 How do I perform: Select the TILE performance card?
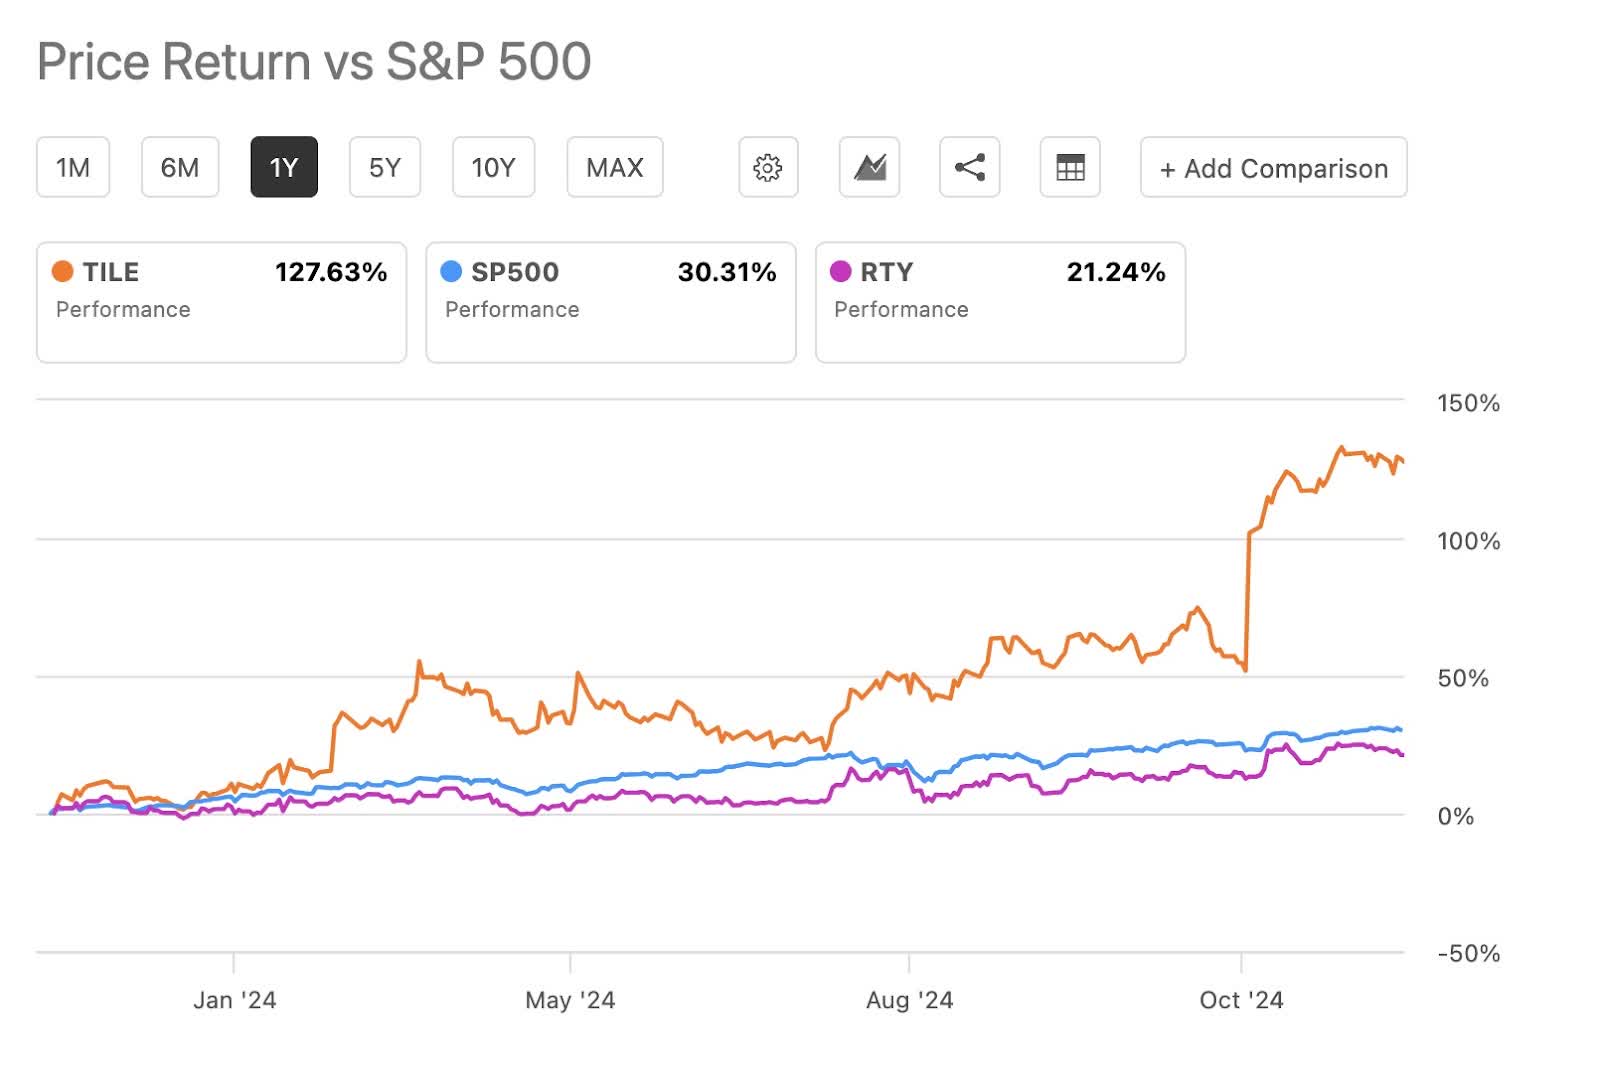click(x=222, y=302)
